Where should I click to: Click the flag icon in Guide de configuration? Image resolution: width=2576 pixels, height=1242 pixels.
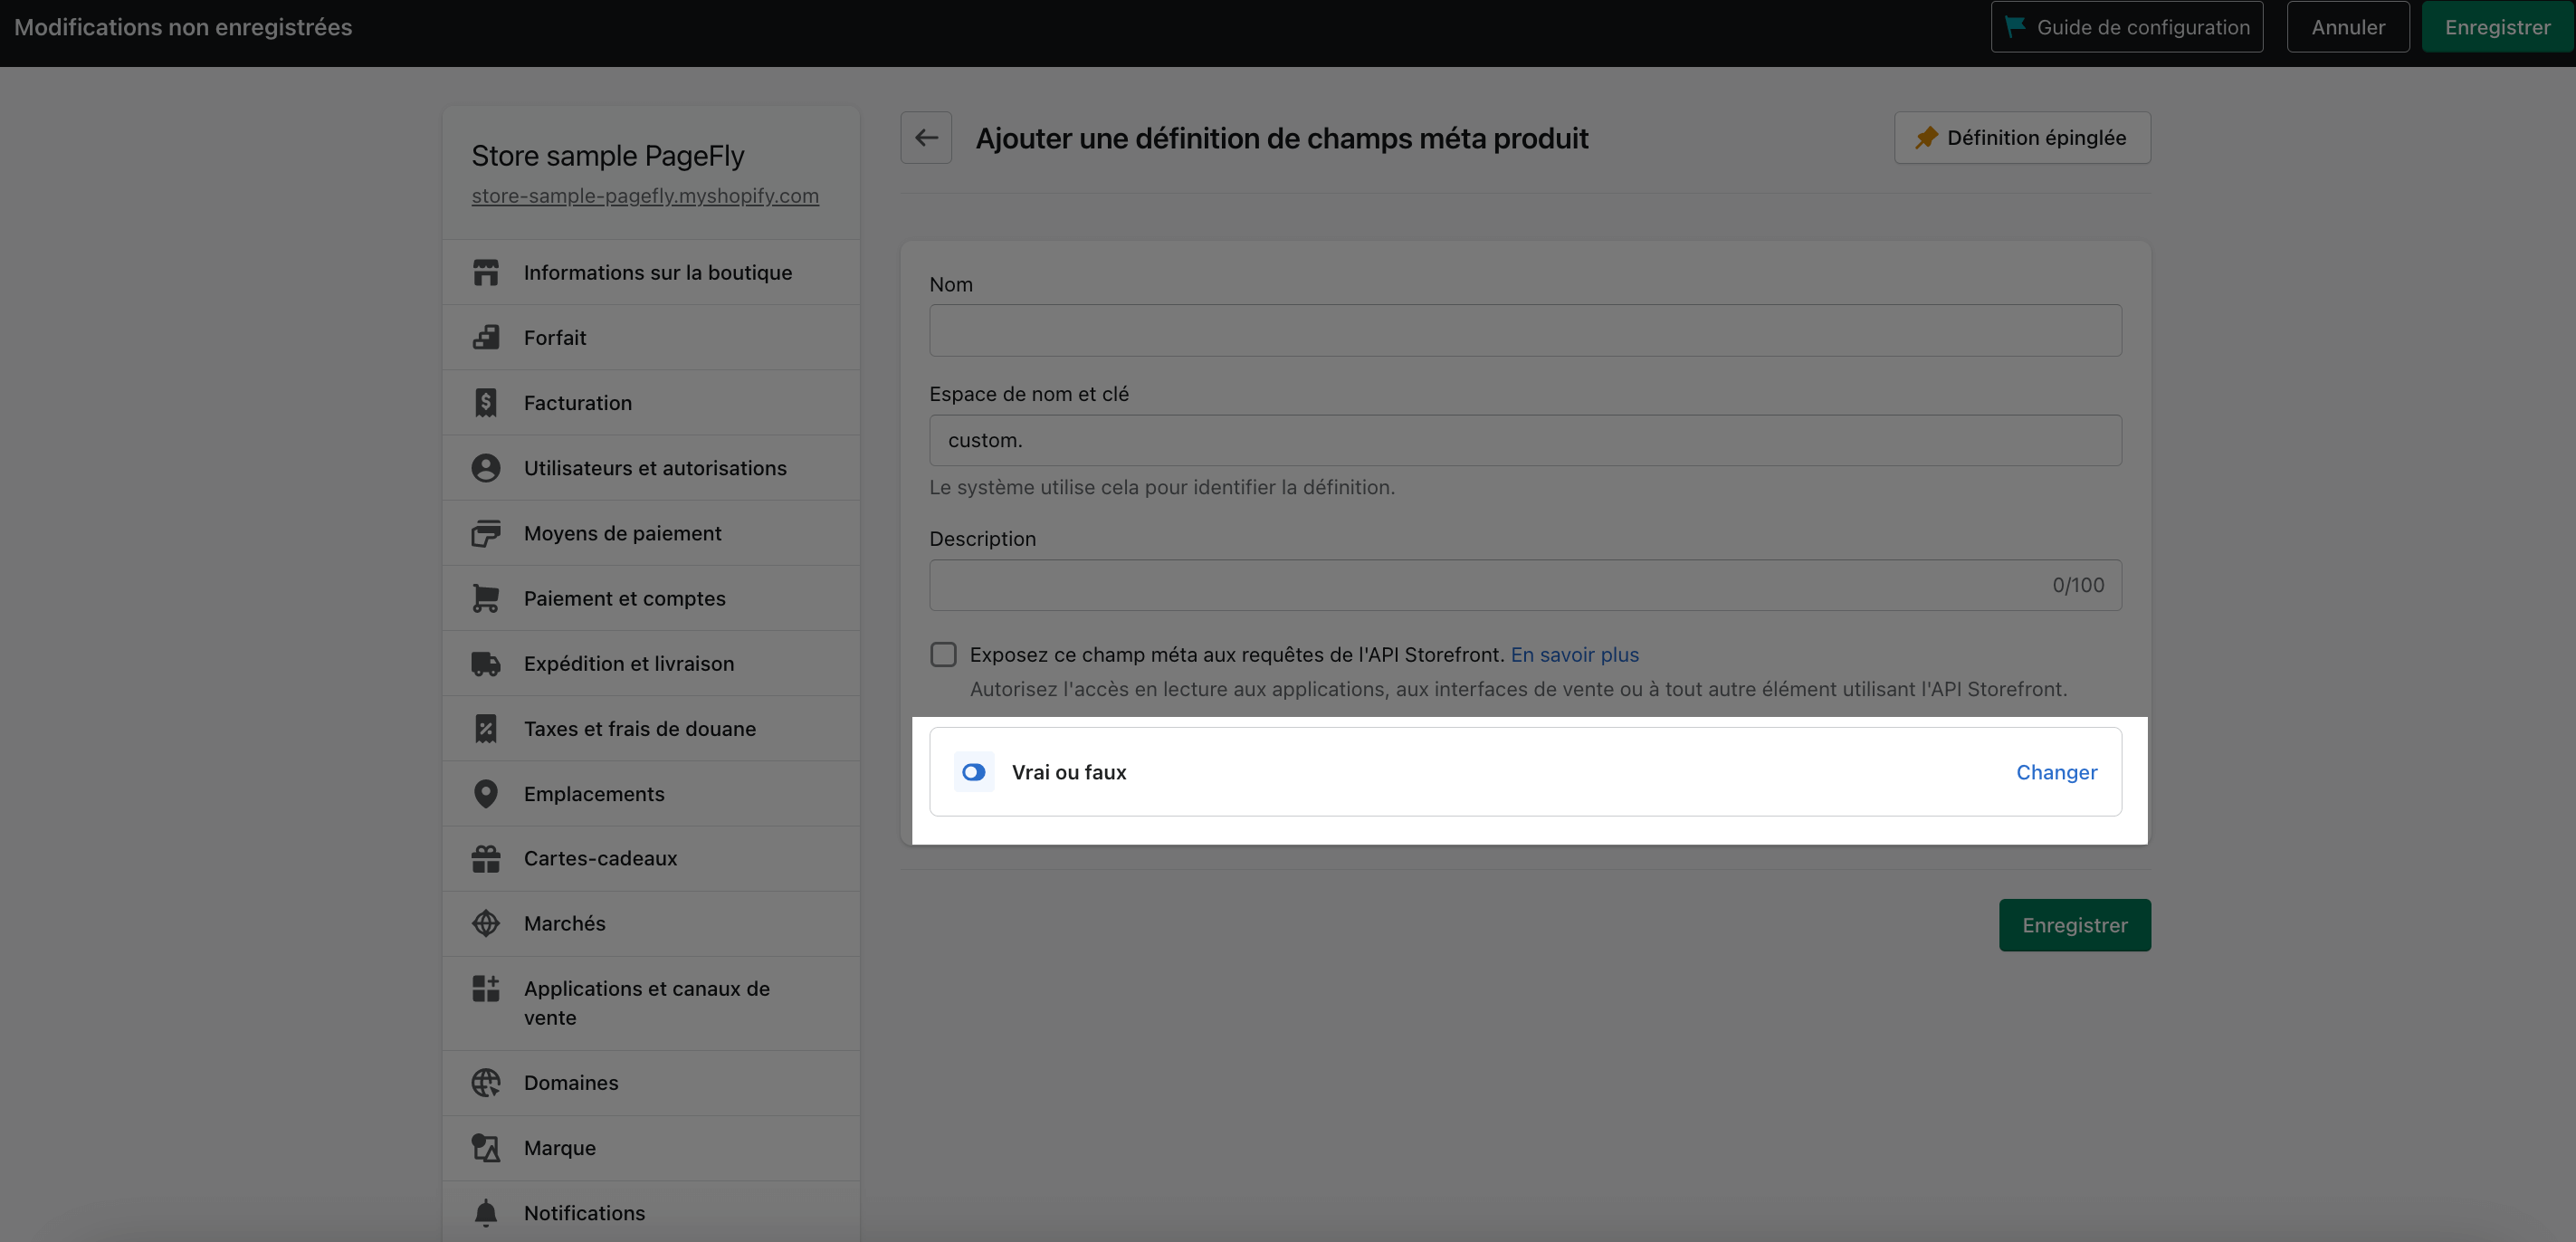(2016, 26)
